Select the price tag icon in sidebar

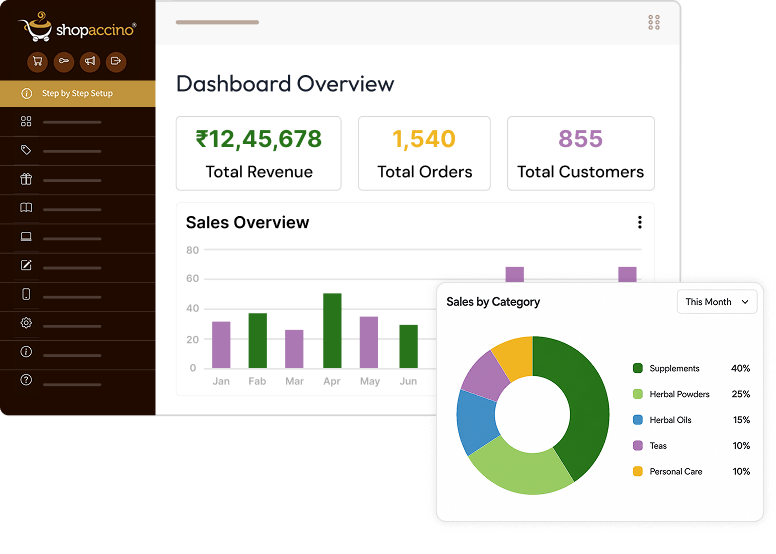pos(26,150)
